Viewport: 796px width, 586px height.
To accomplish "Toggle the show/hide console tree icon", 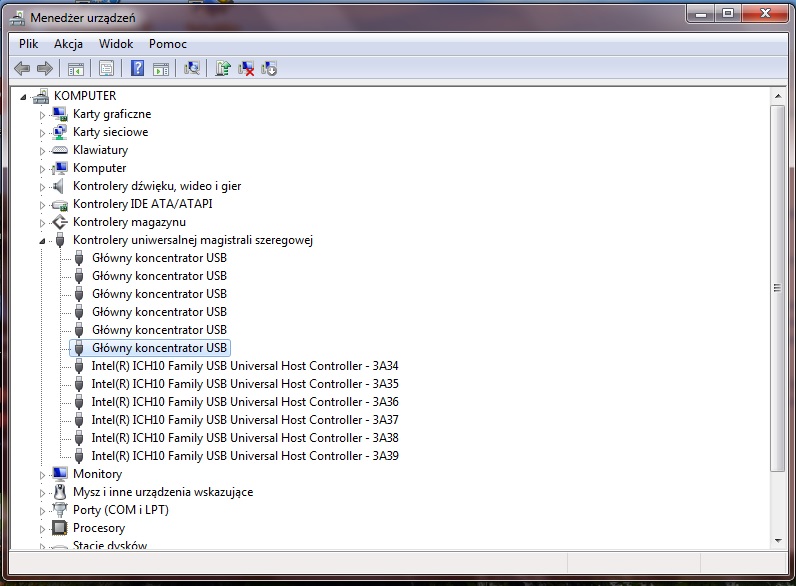I will (76, 69).
